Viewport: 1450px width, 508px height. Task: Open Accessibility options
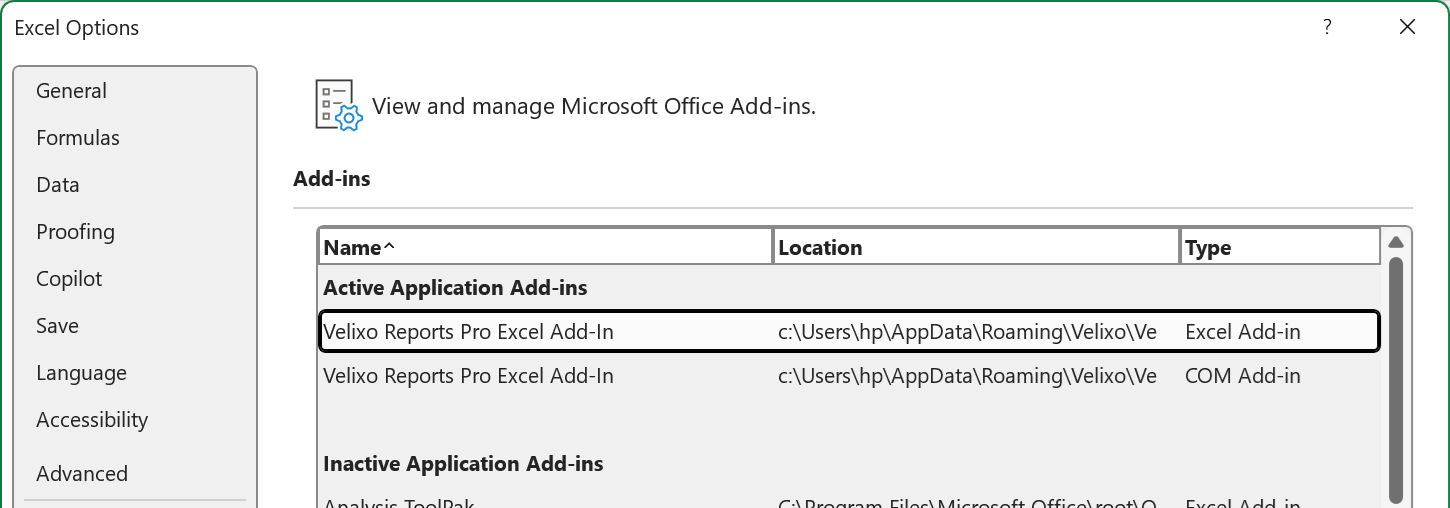pyautogui.click(x=92, y=420)
